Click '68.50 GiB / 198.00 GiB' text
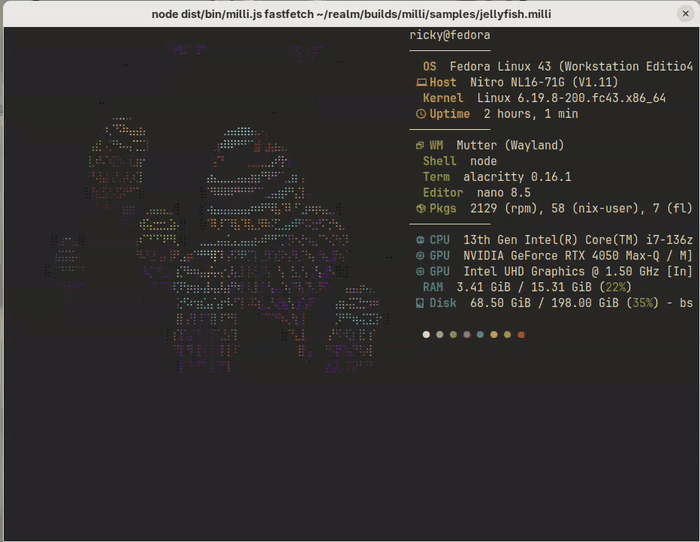 544,303
